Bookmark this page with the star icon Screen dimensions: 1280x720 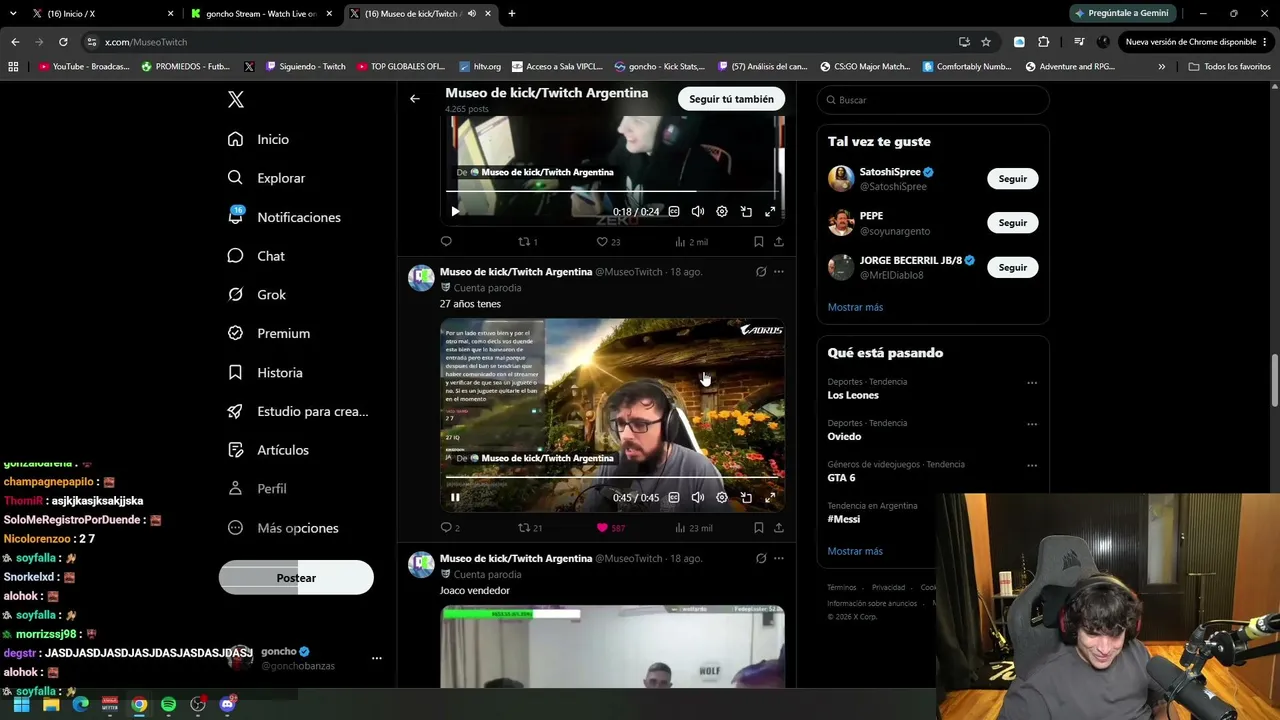986,42
